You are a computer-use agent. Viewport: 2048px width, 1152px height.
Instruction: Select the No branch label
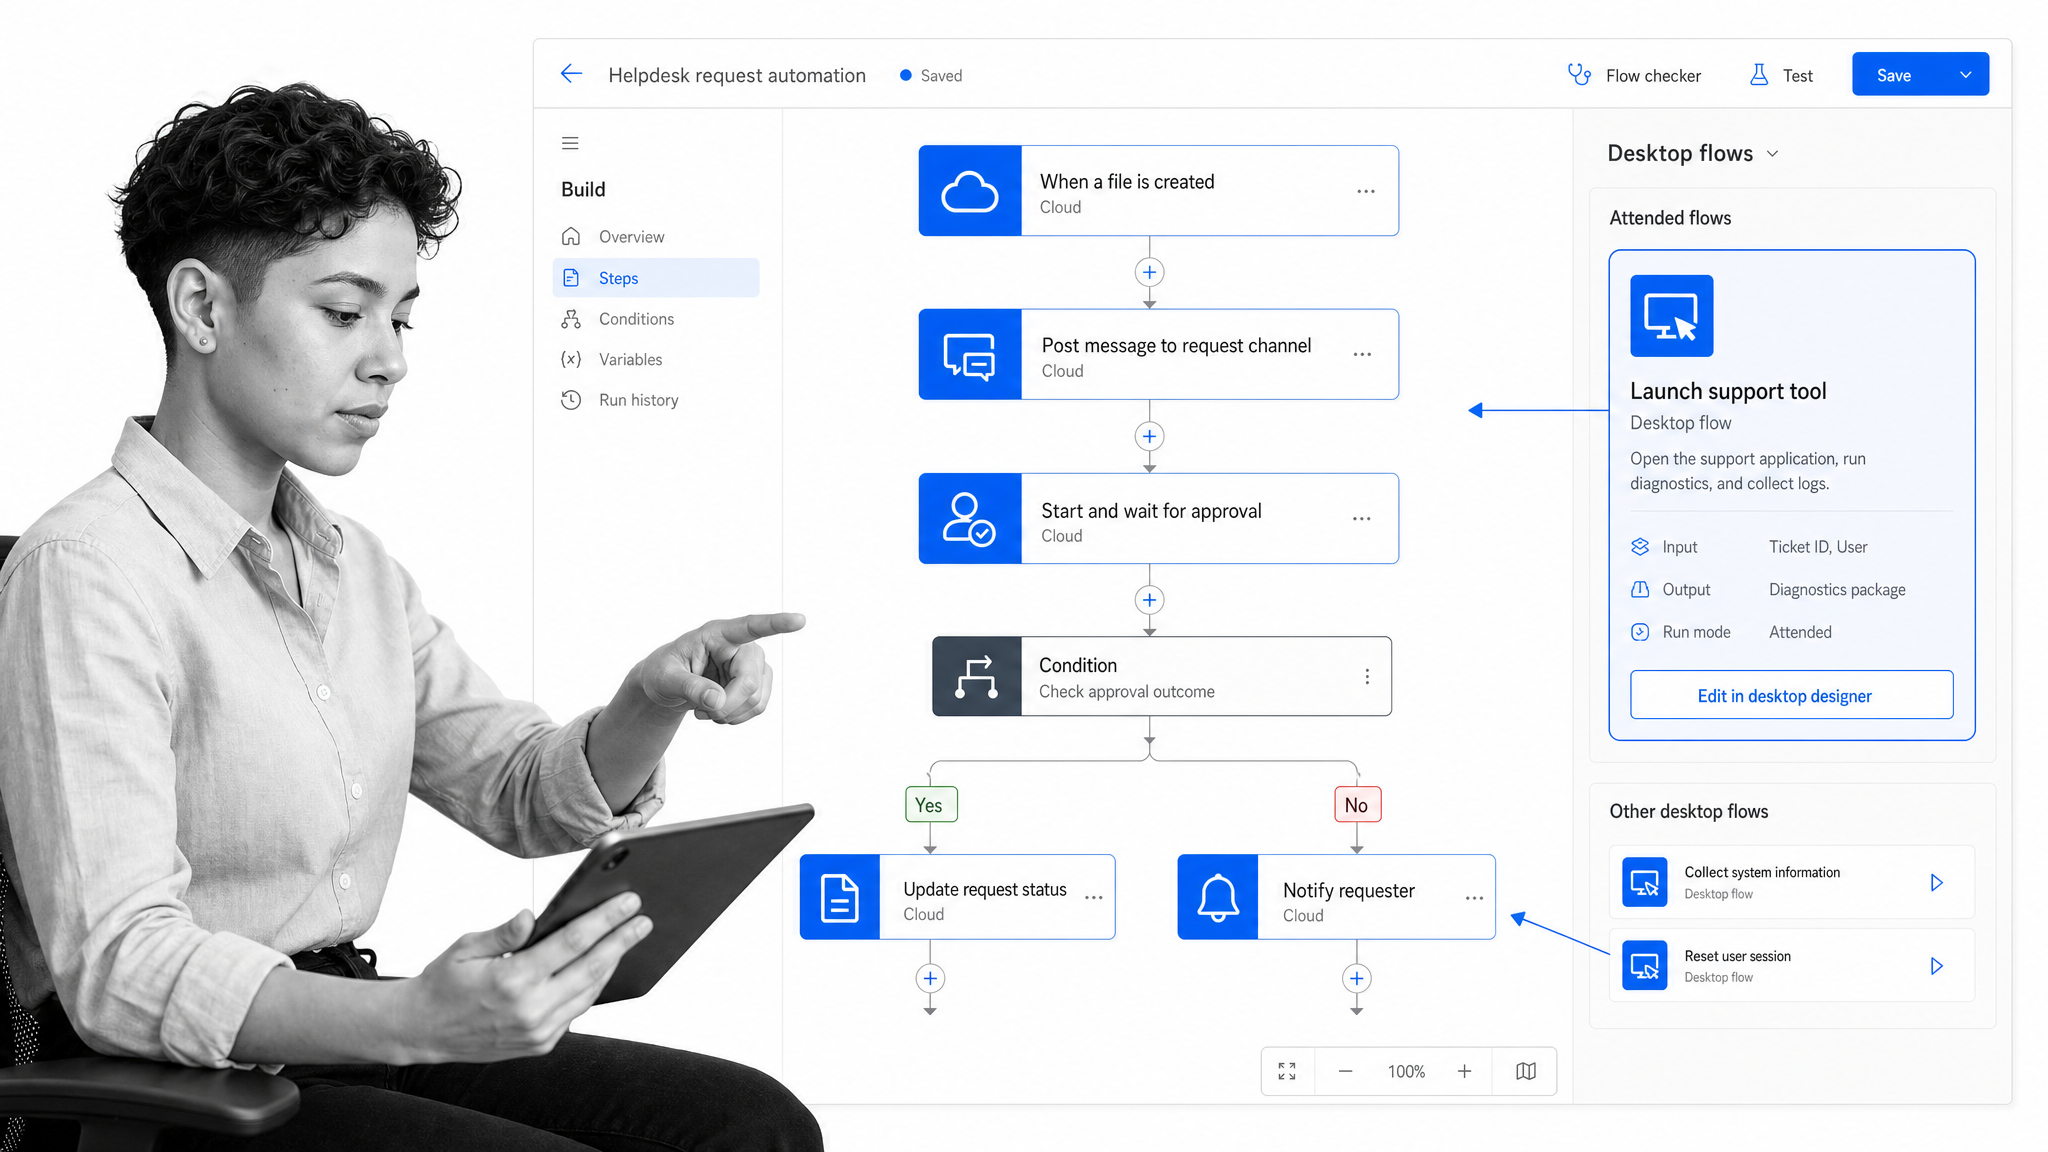1357,805
